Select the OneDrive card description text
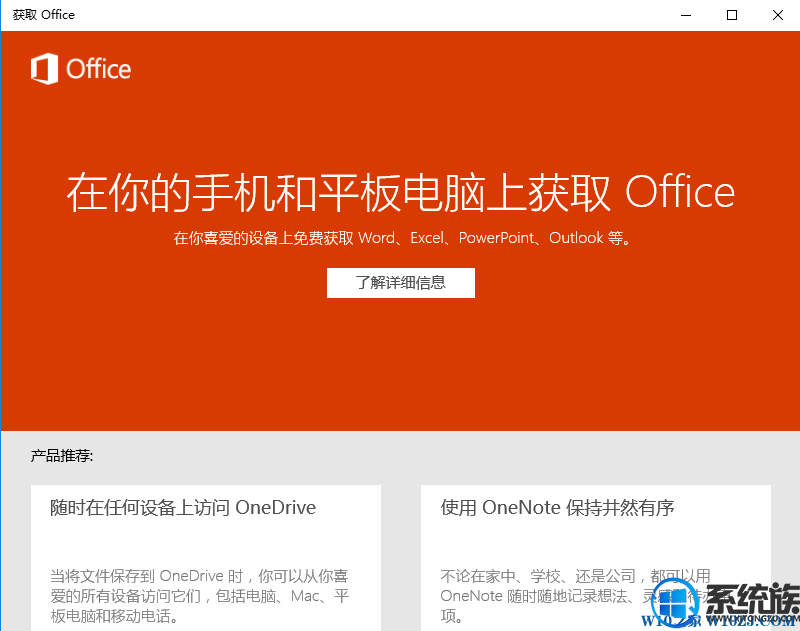 [199, 596]
